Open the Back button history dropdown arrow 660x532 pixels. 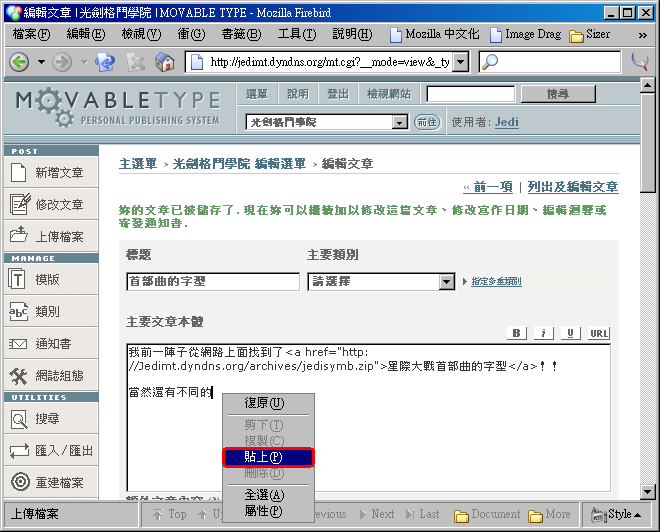(41, 62)
